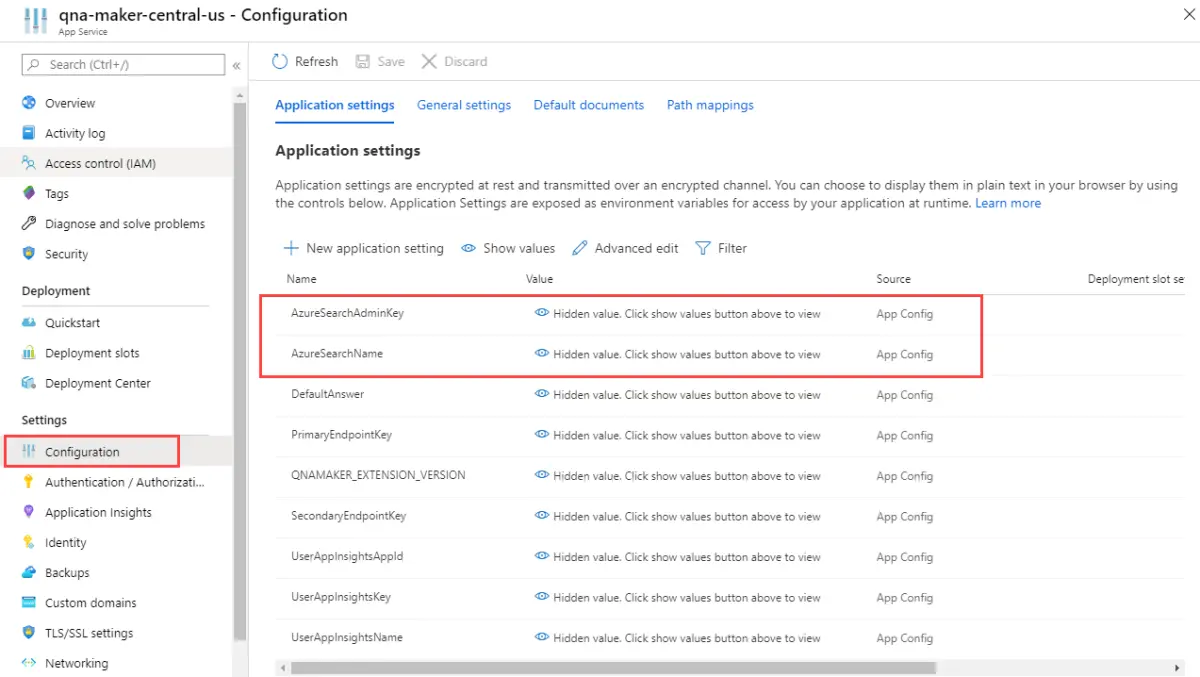Click the Advanced edit pencil icon
The image size is (1200, 677).
point(580,248)
